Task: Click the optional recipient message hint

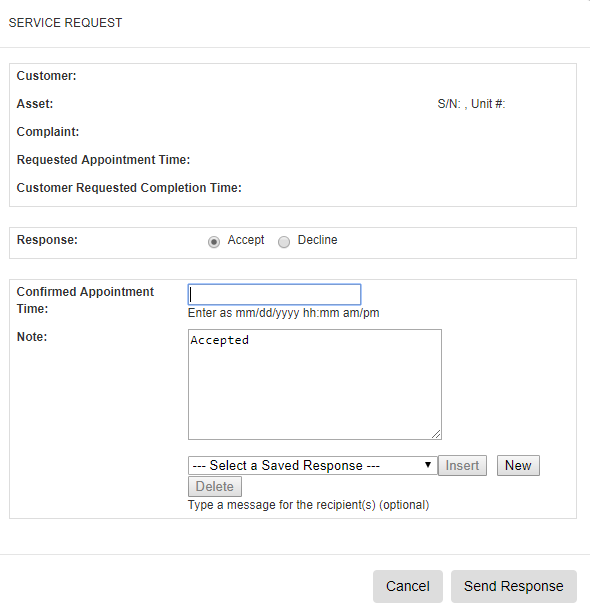Action: (308, 505)
